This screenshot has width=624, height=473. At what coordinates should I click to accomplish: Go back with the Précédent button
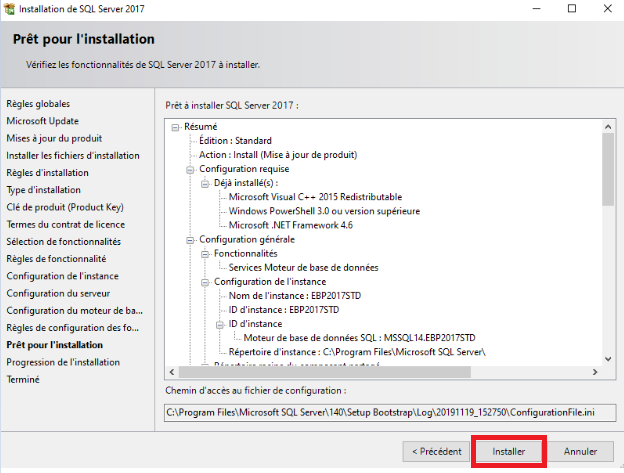[x=436, y=452]
